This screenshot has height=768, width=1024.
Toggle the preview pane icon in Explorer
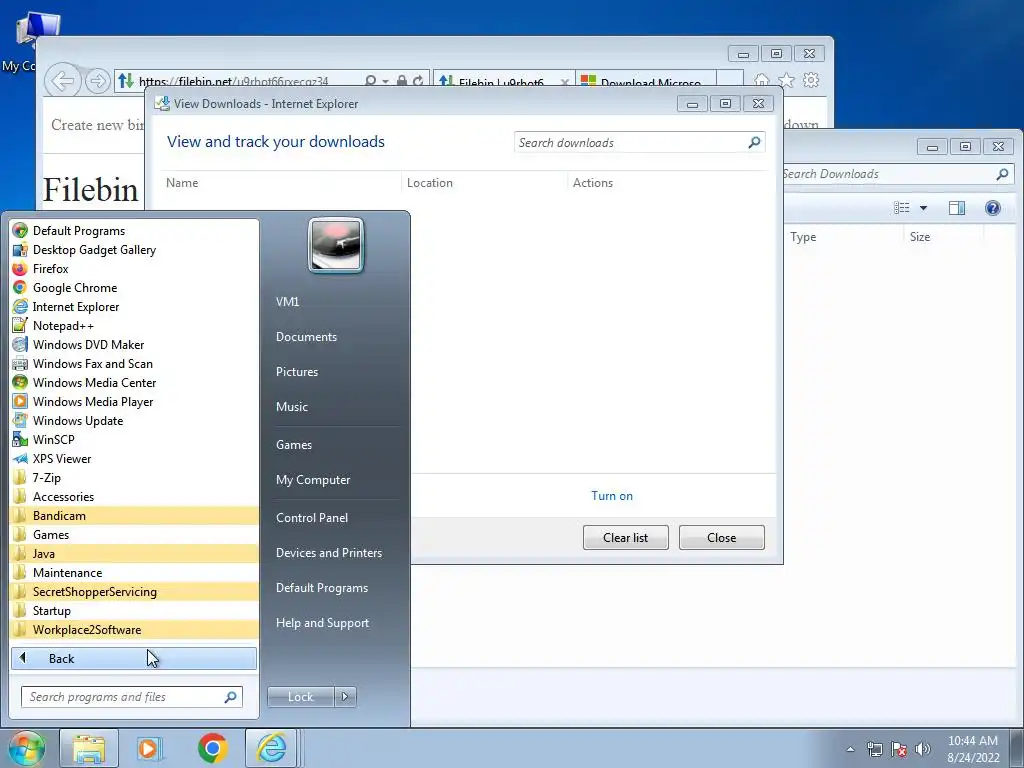(957, 208)
